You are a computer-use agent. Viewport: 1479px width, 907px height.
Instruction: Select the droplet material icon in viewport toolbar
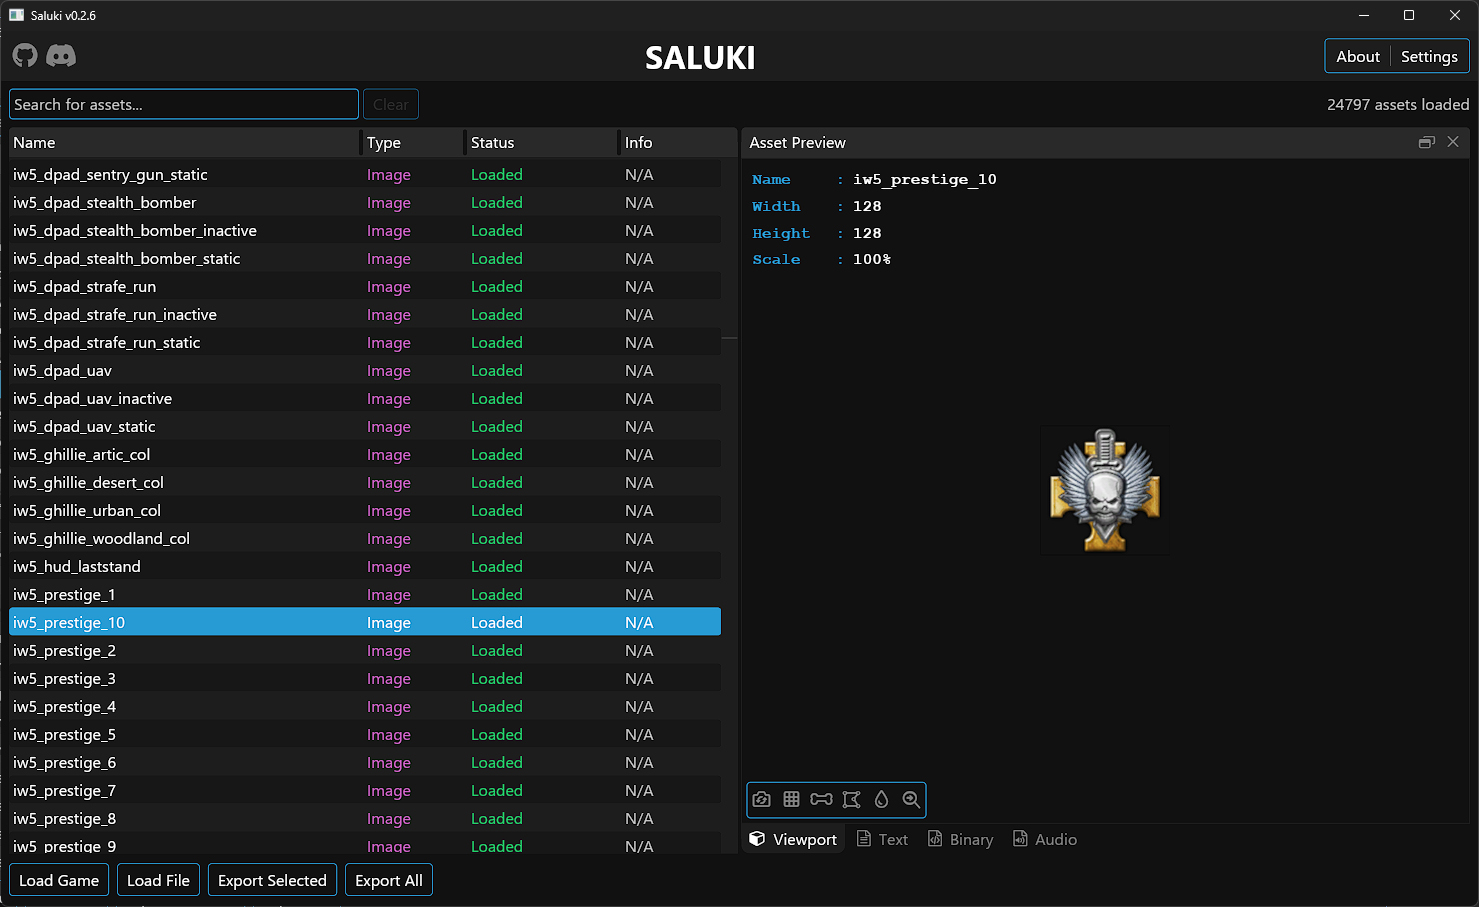point(881,799)
